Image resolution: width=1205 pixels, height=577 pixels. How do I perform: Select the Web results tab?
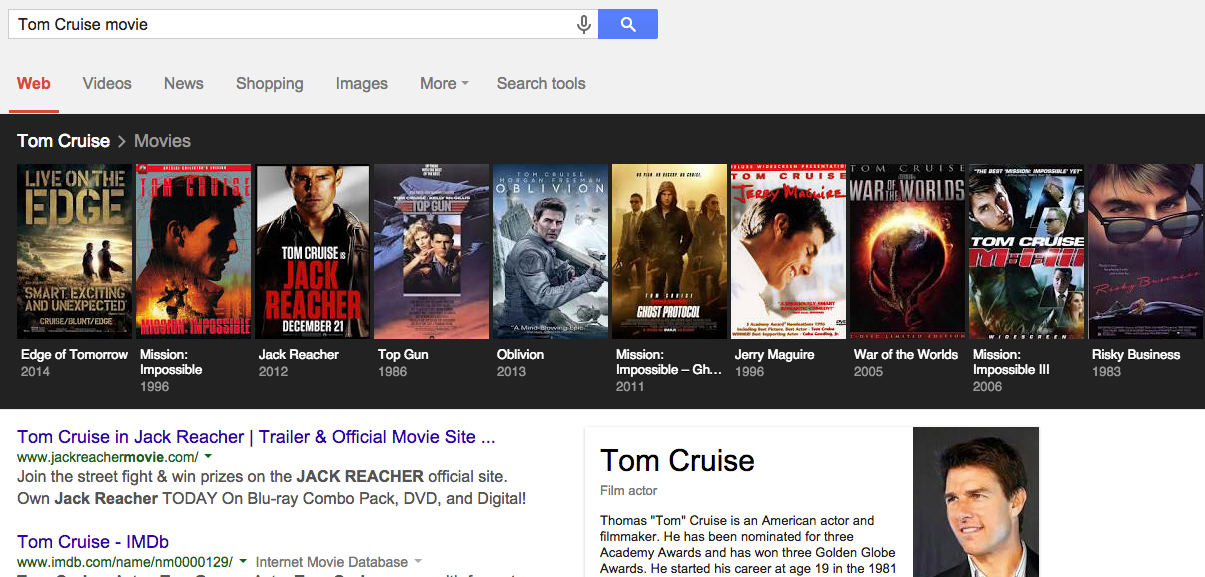(34, 84)
